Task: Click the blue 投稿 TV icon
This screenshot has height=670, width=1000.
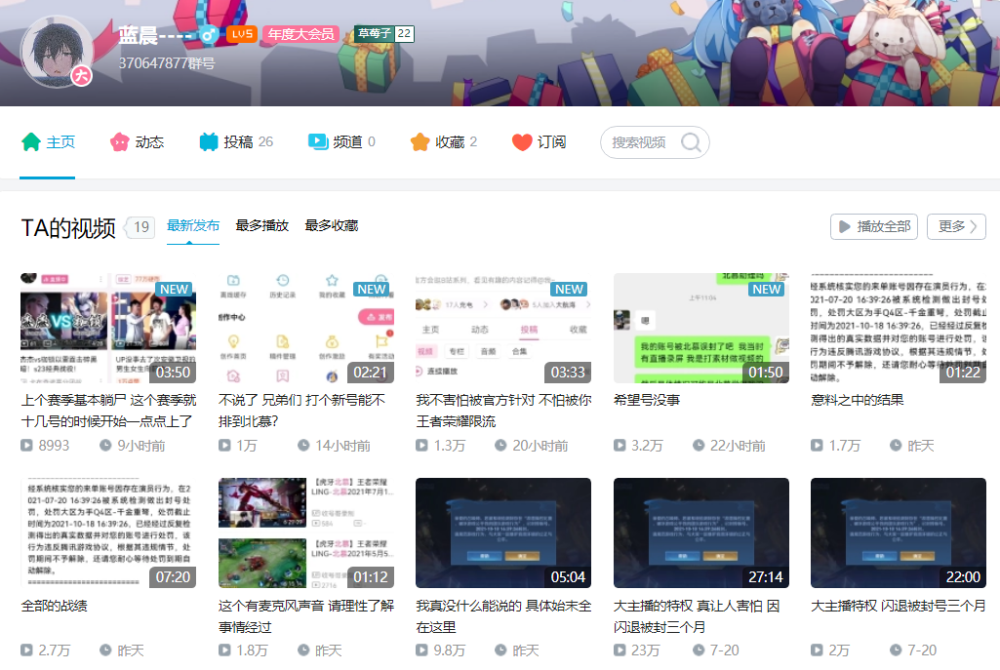Action: click(209, 142)
